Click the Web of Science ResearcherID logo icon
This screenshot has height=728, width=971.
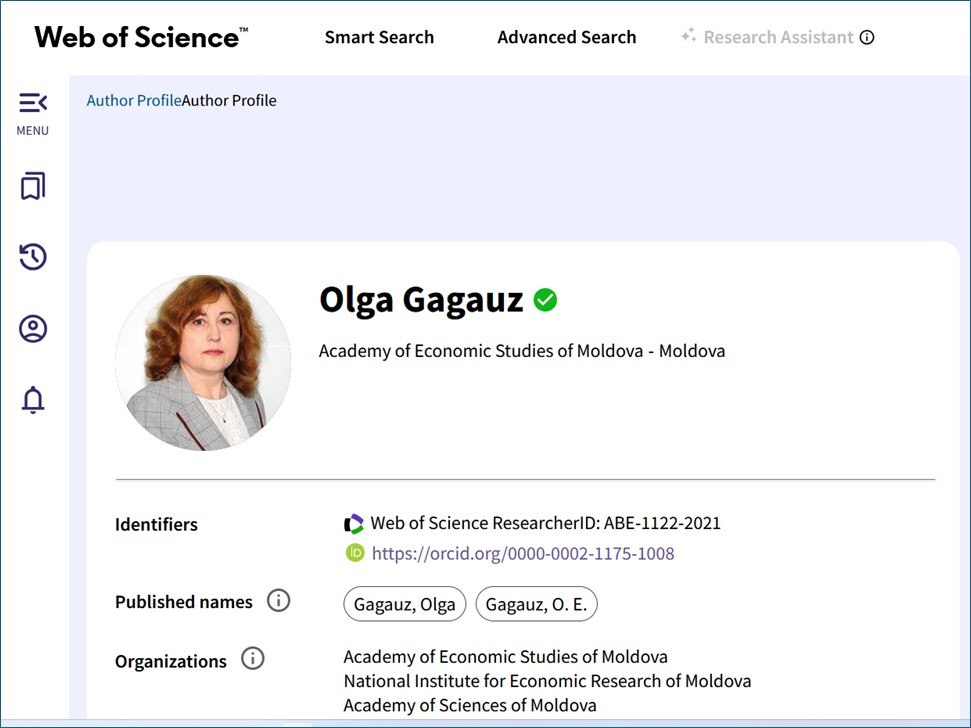pos(354,524)
